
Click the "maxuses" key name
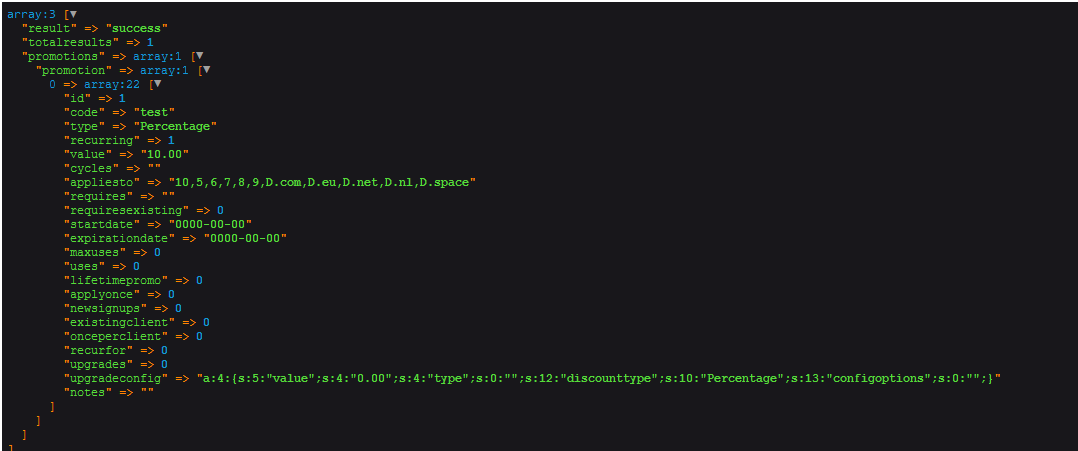97,252
